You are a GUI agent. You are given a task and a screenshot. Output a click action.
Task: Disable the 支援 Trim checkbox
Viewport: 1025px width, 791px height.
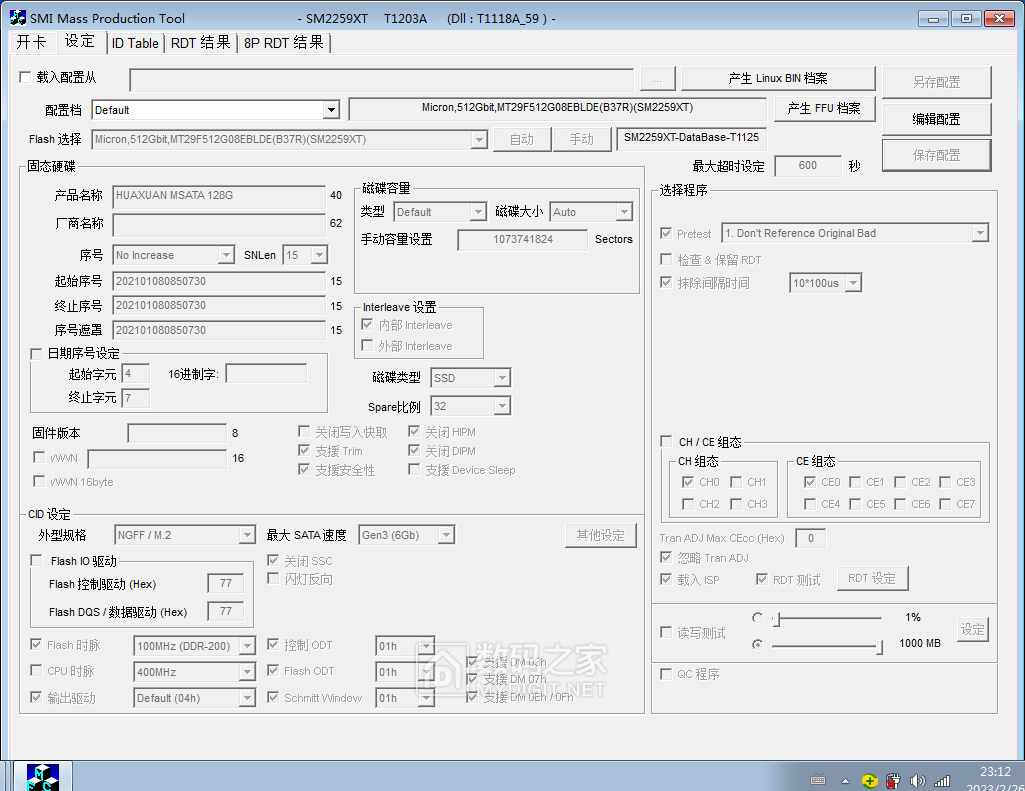pyautogui.click(x=305, y=450)
